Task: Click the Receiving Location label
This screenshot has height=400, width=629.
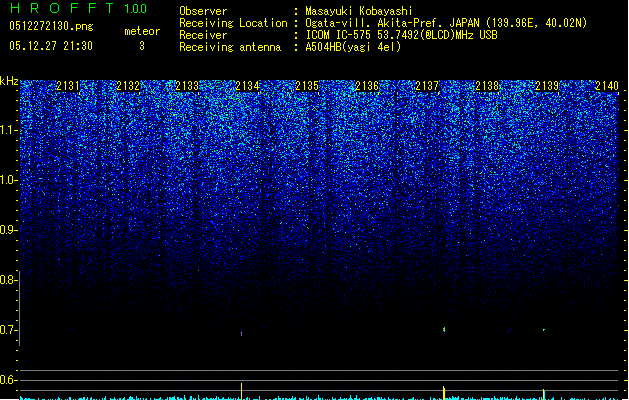Action: pyautogui.click(x=233, y=23)
